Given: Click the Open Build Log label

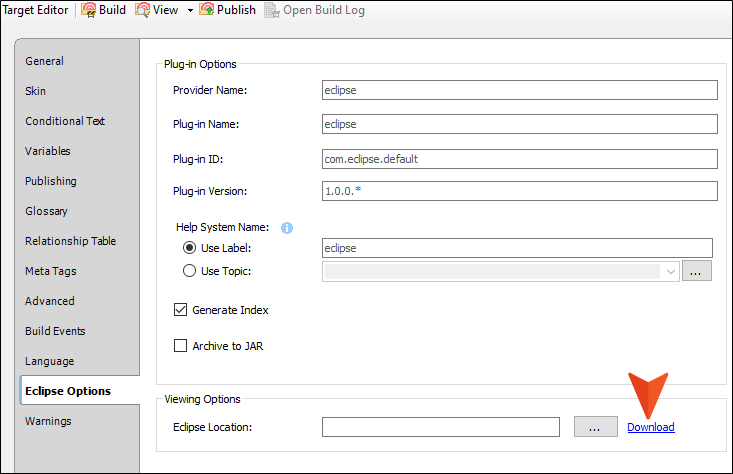Looking at the screenshot, I should click(x=323, y=10).
